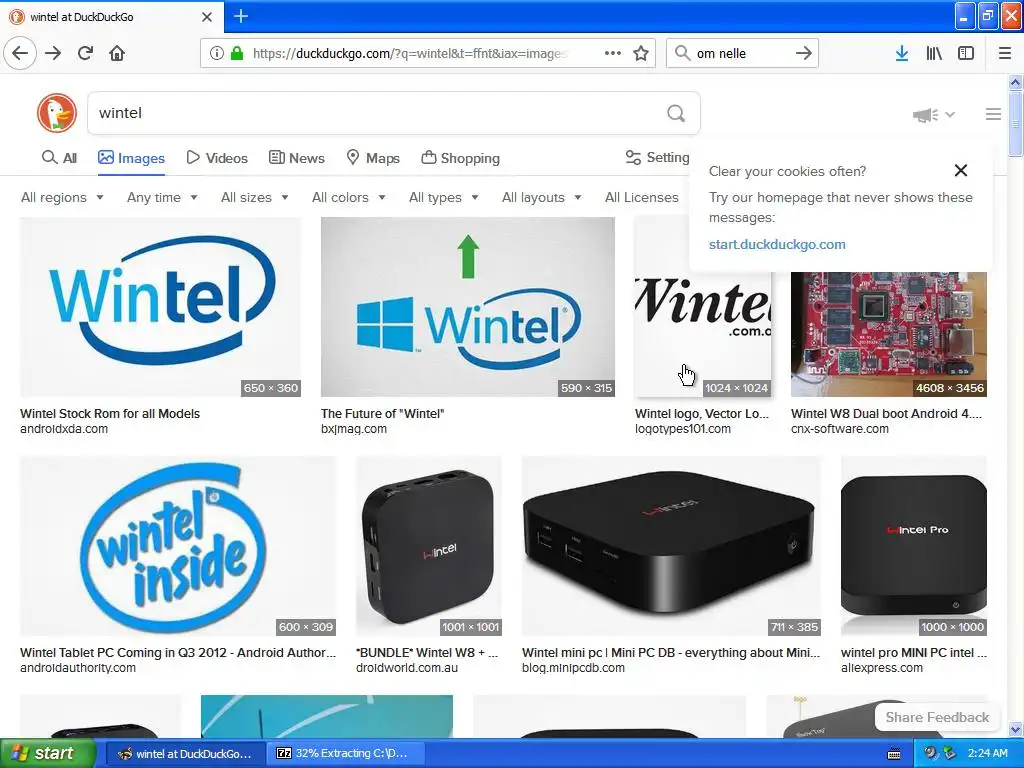Bookmark this page with the star icon
1024x768 pixels.
pyautogui.click(x=641, y=54)
